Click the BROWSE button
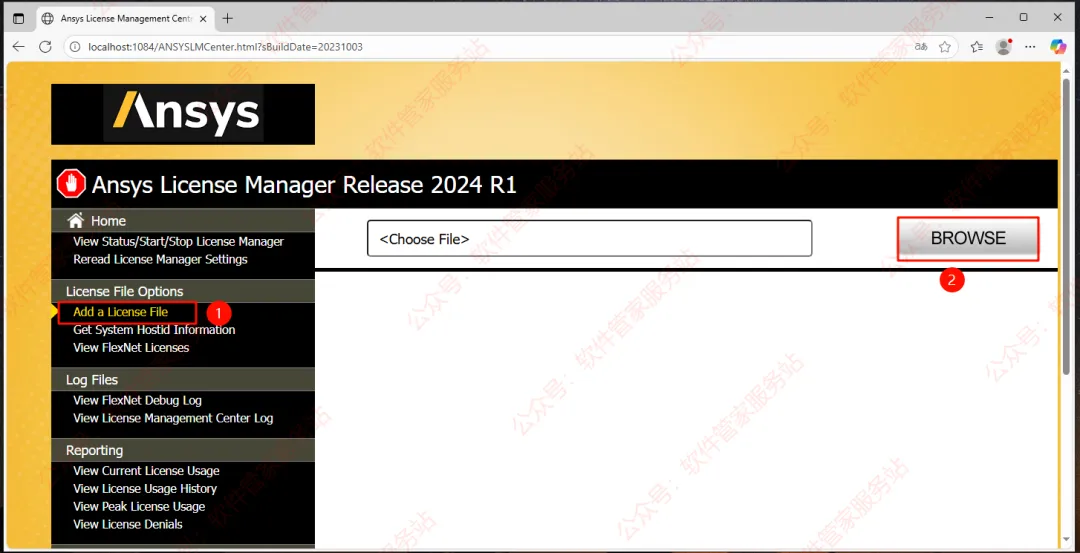This screenshot has height=553, width=1080. (x=968, y=238)
